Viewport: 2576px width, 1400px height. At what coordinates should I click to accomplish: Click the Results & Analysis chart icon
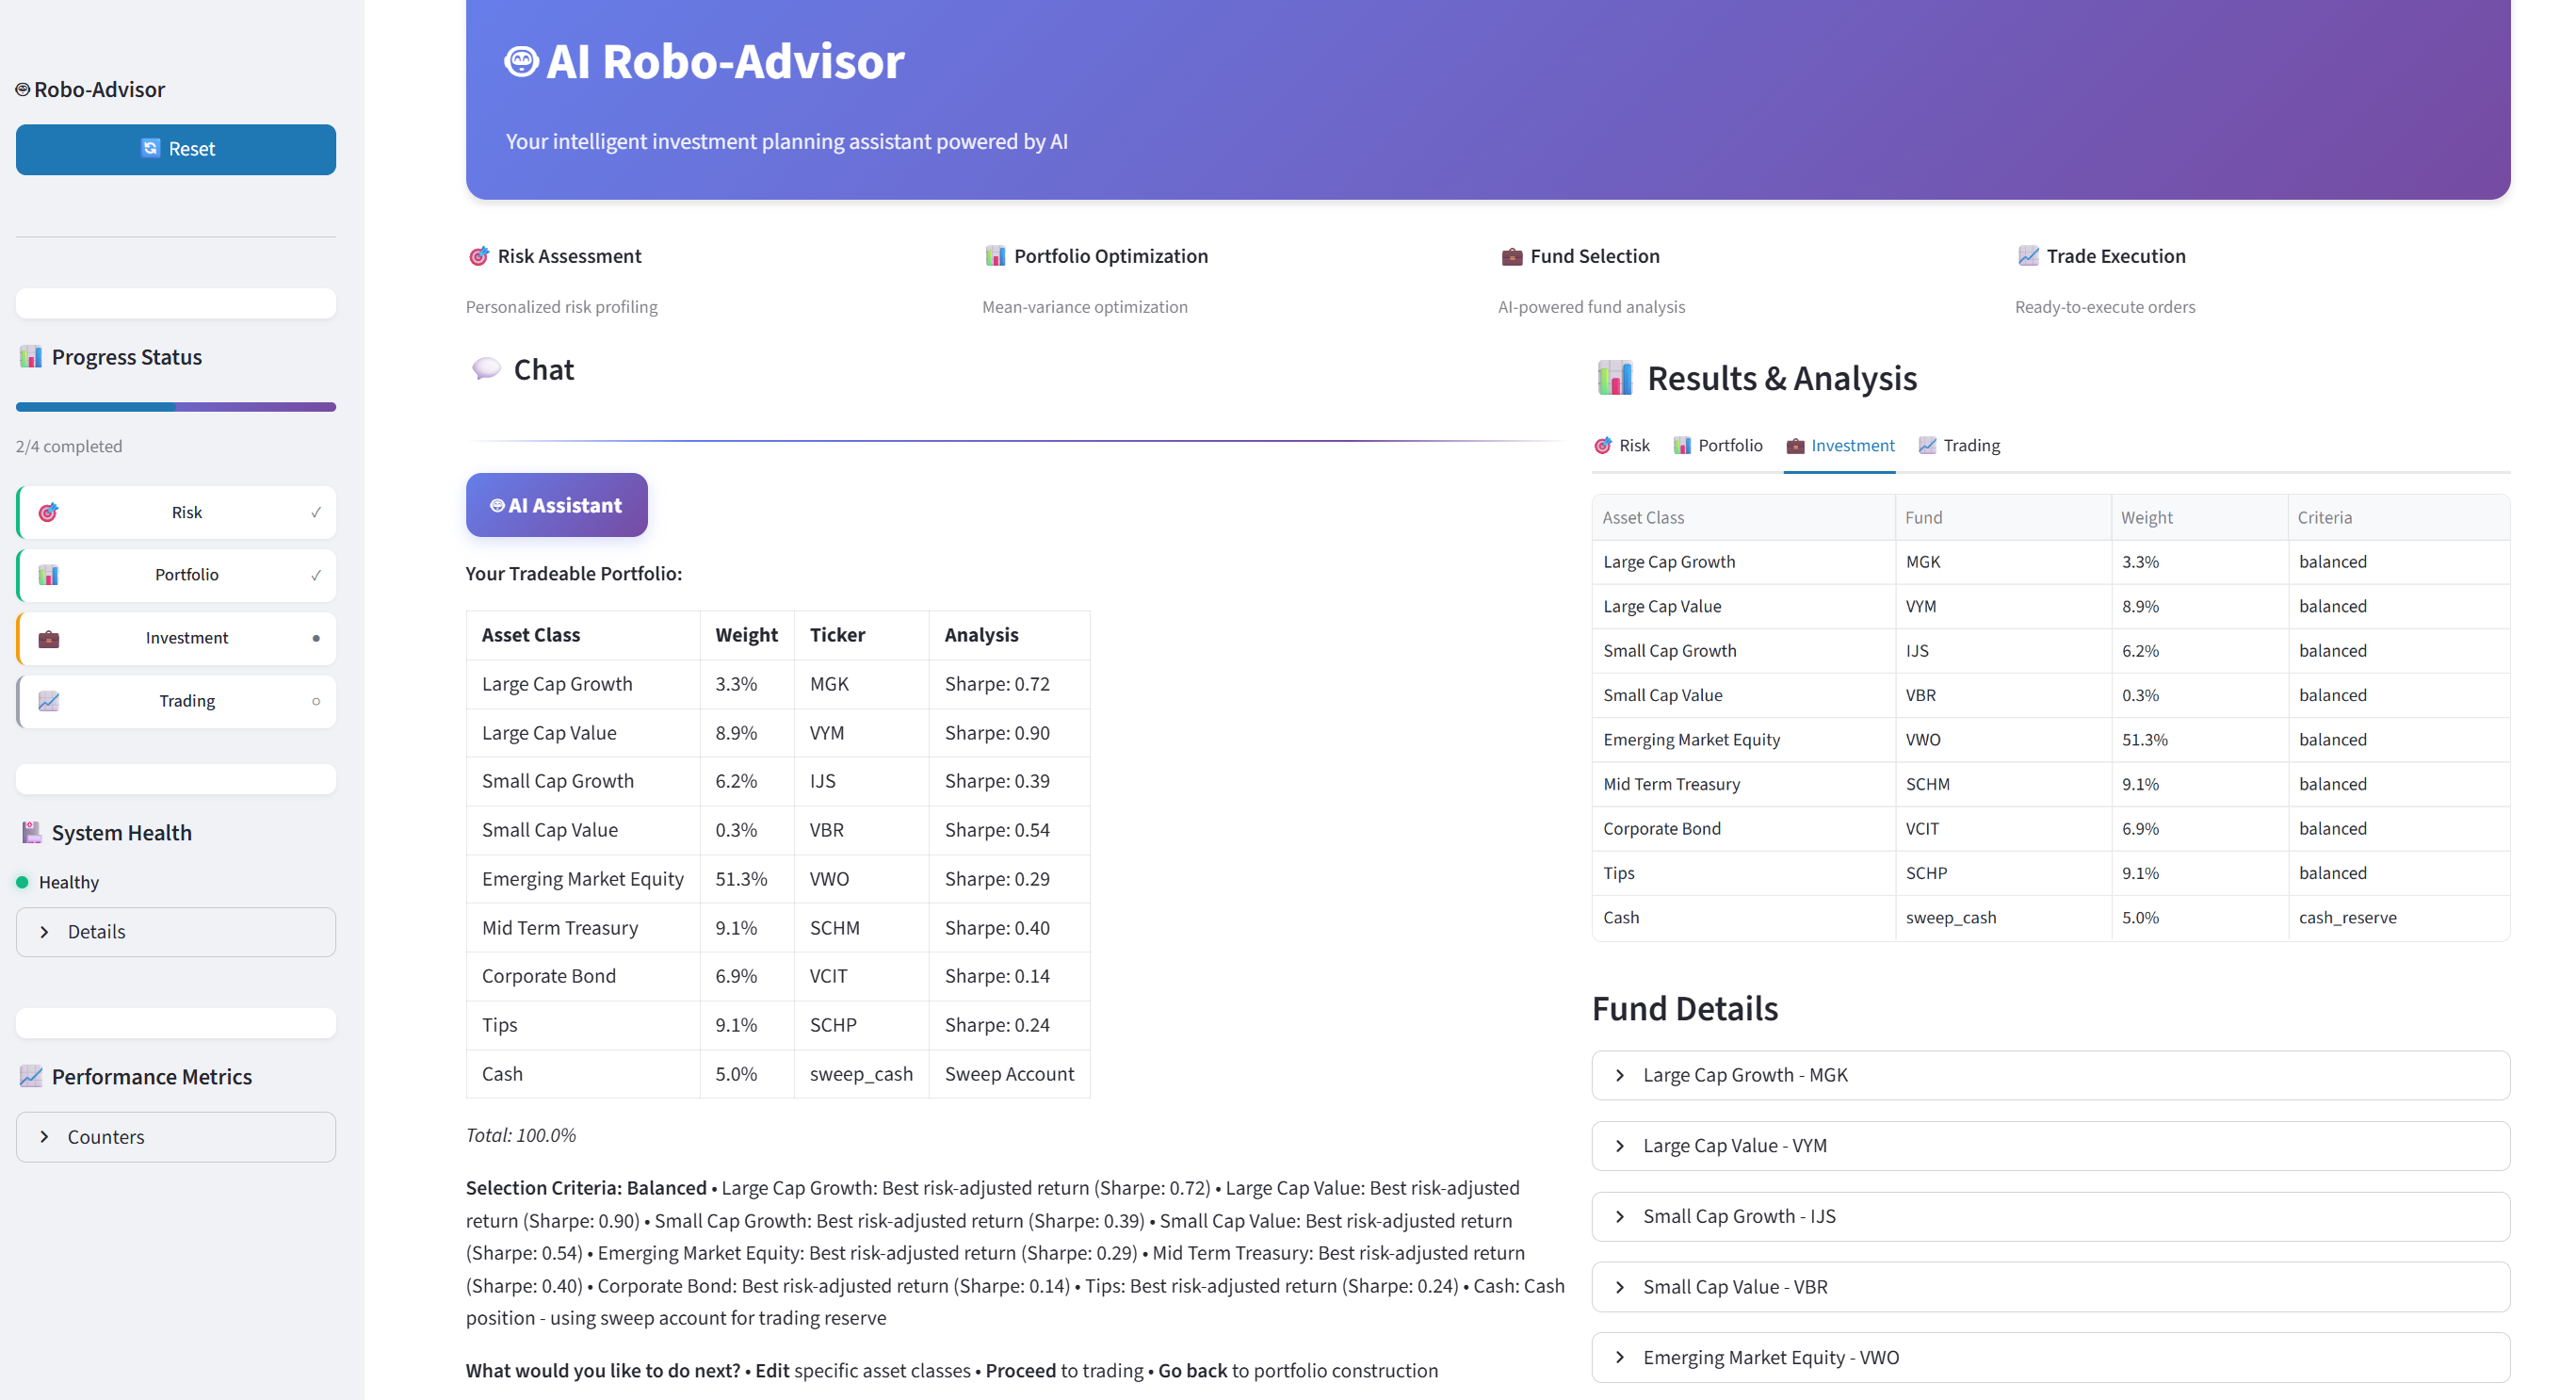[x=1614, y=378]
